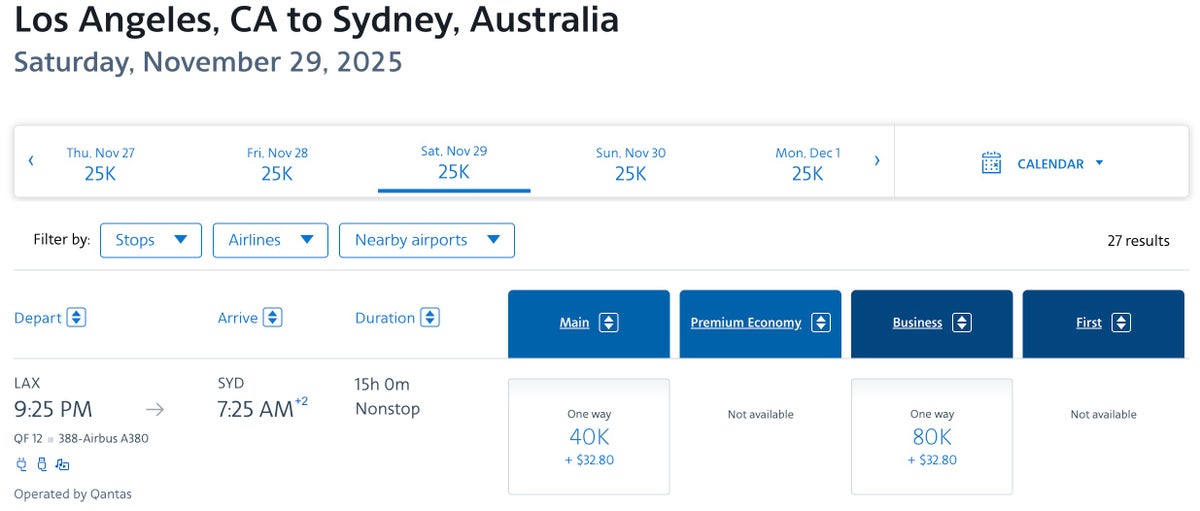This screenshot has width=1200, height=511.
Task: Select the Thu, Nov 27 date tab
Action: pyautogui.click(x=100, y=163)
